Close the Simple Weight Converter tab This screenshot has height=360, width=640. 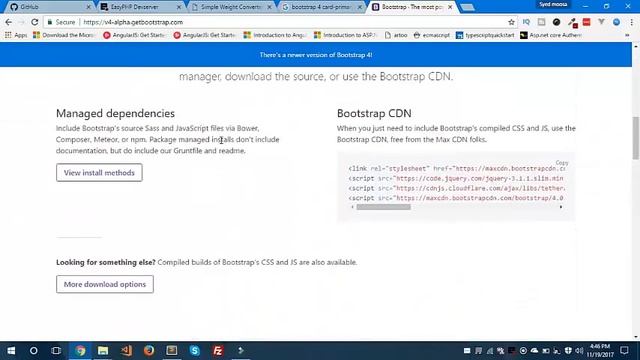(x=269, y=7)
